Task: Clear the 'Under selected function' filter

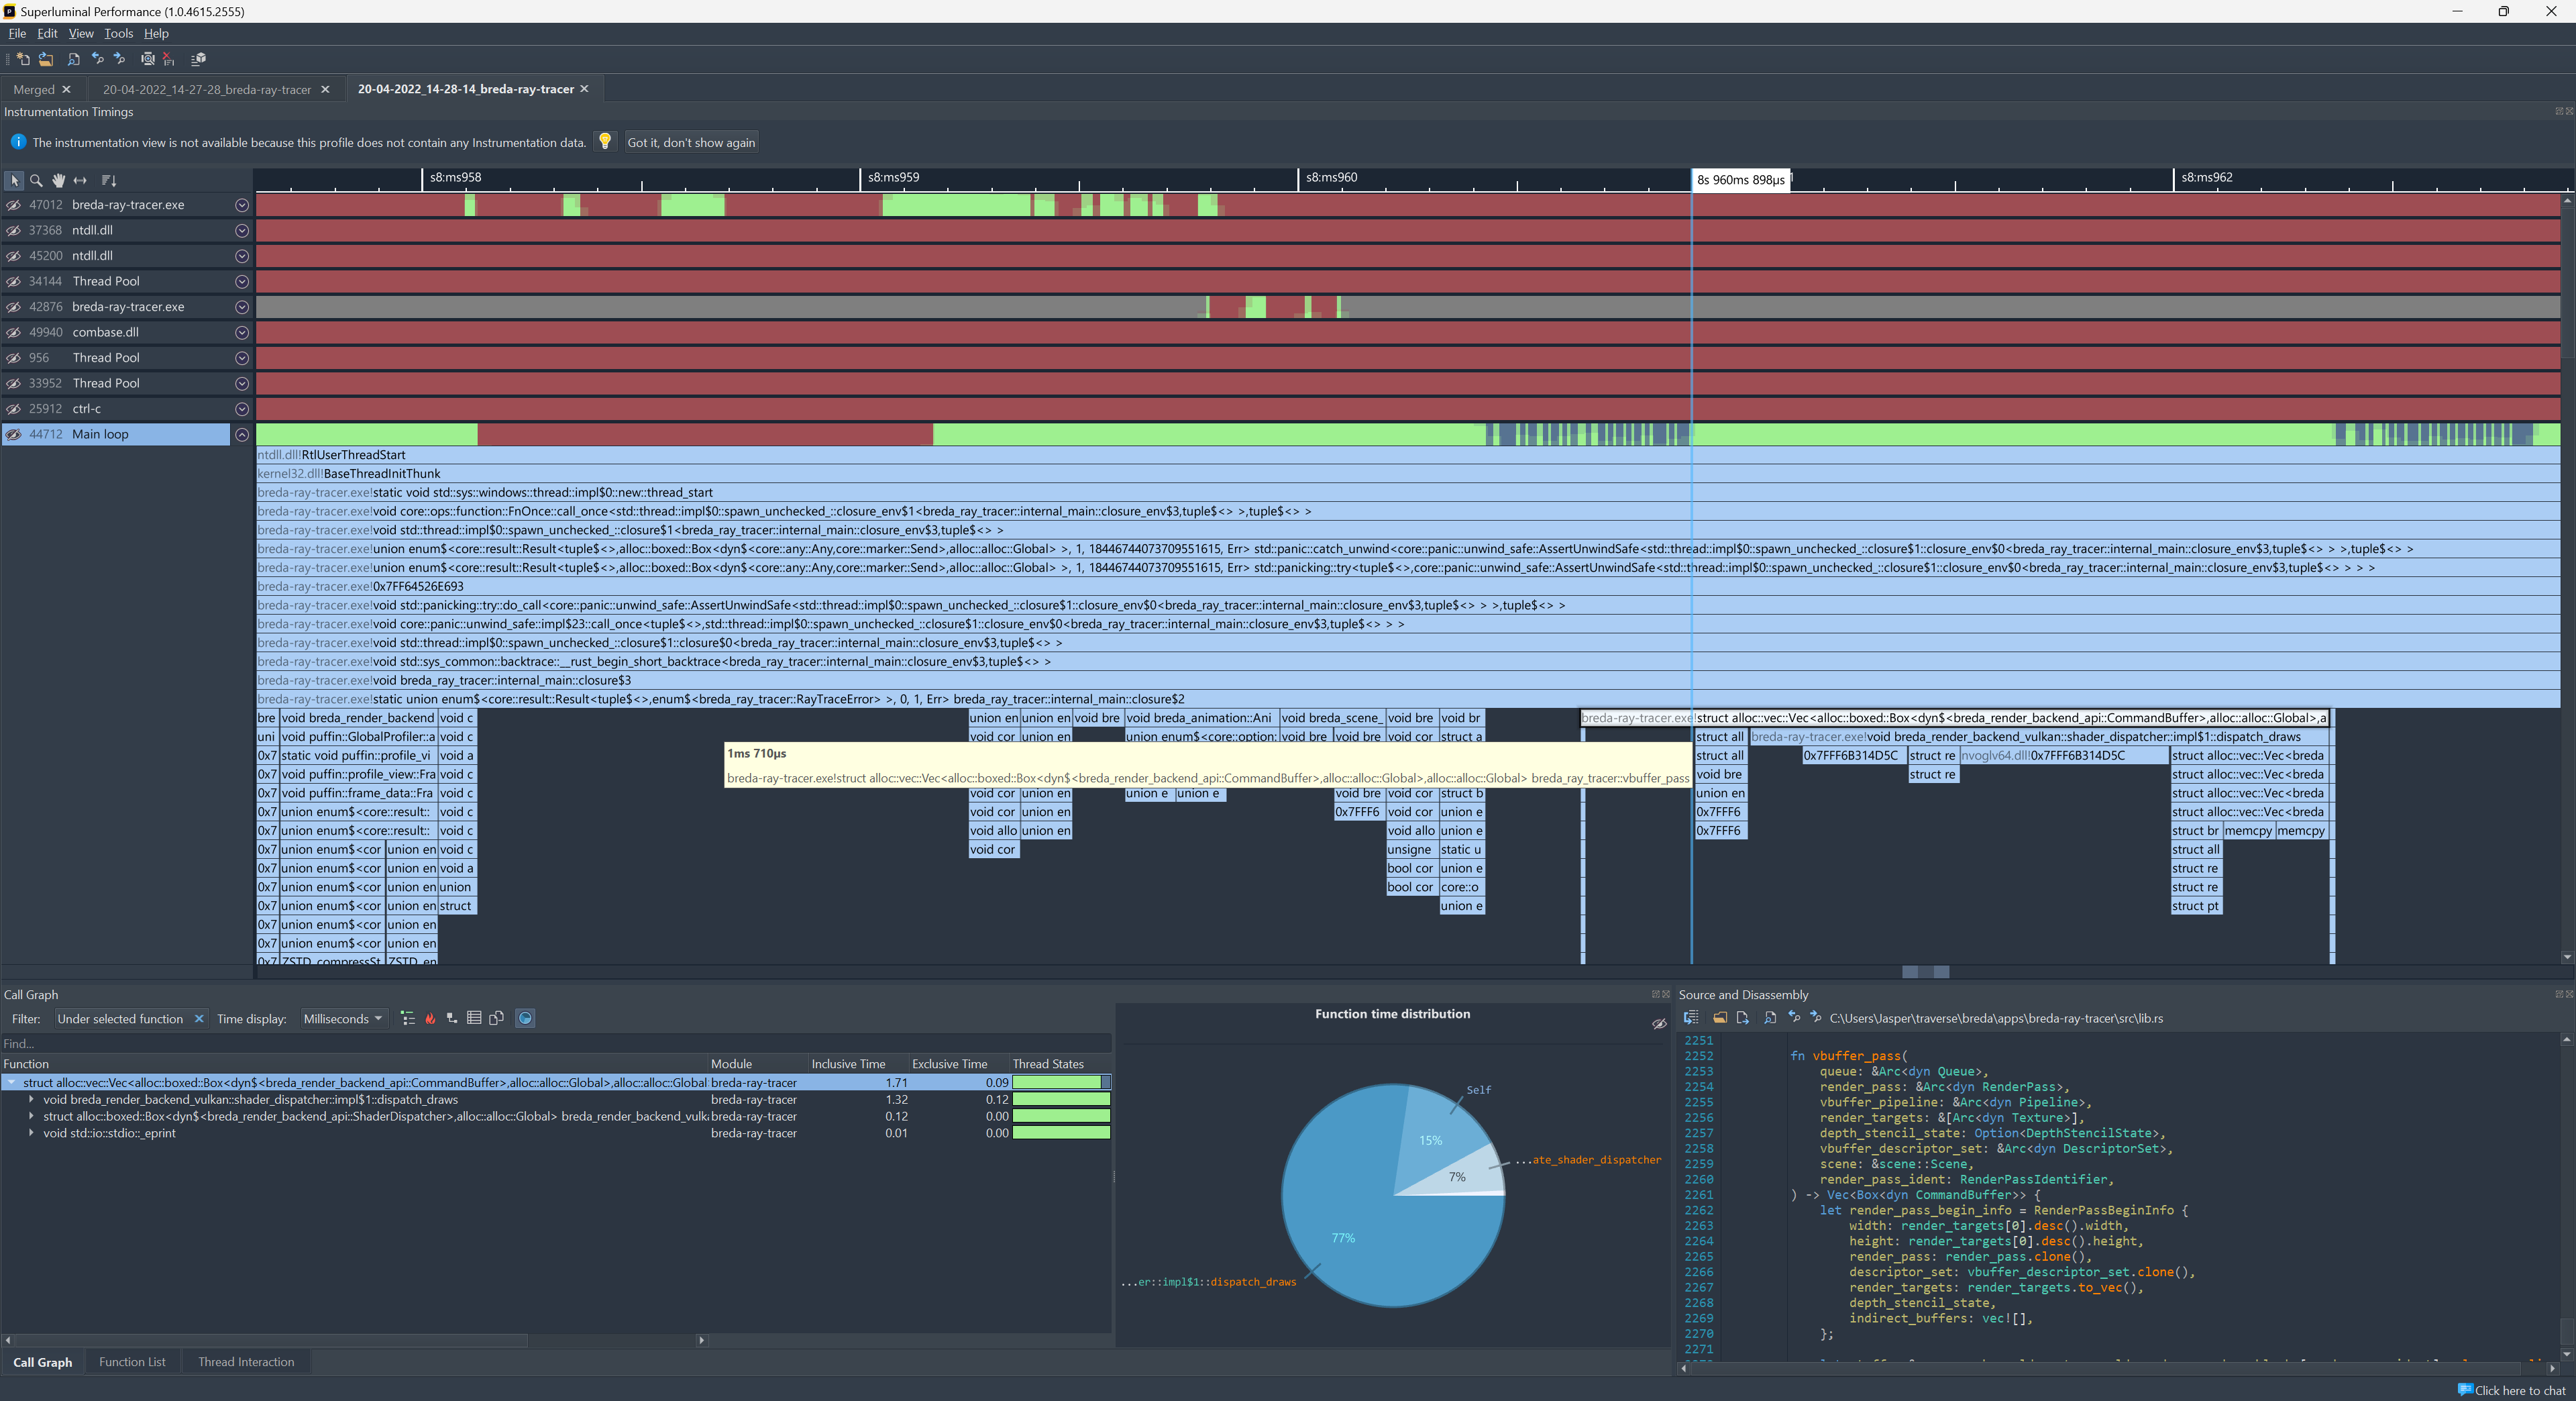Action: tap(199, 1019)
